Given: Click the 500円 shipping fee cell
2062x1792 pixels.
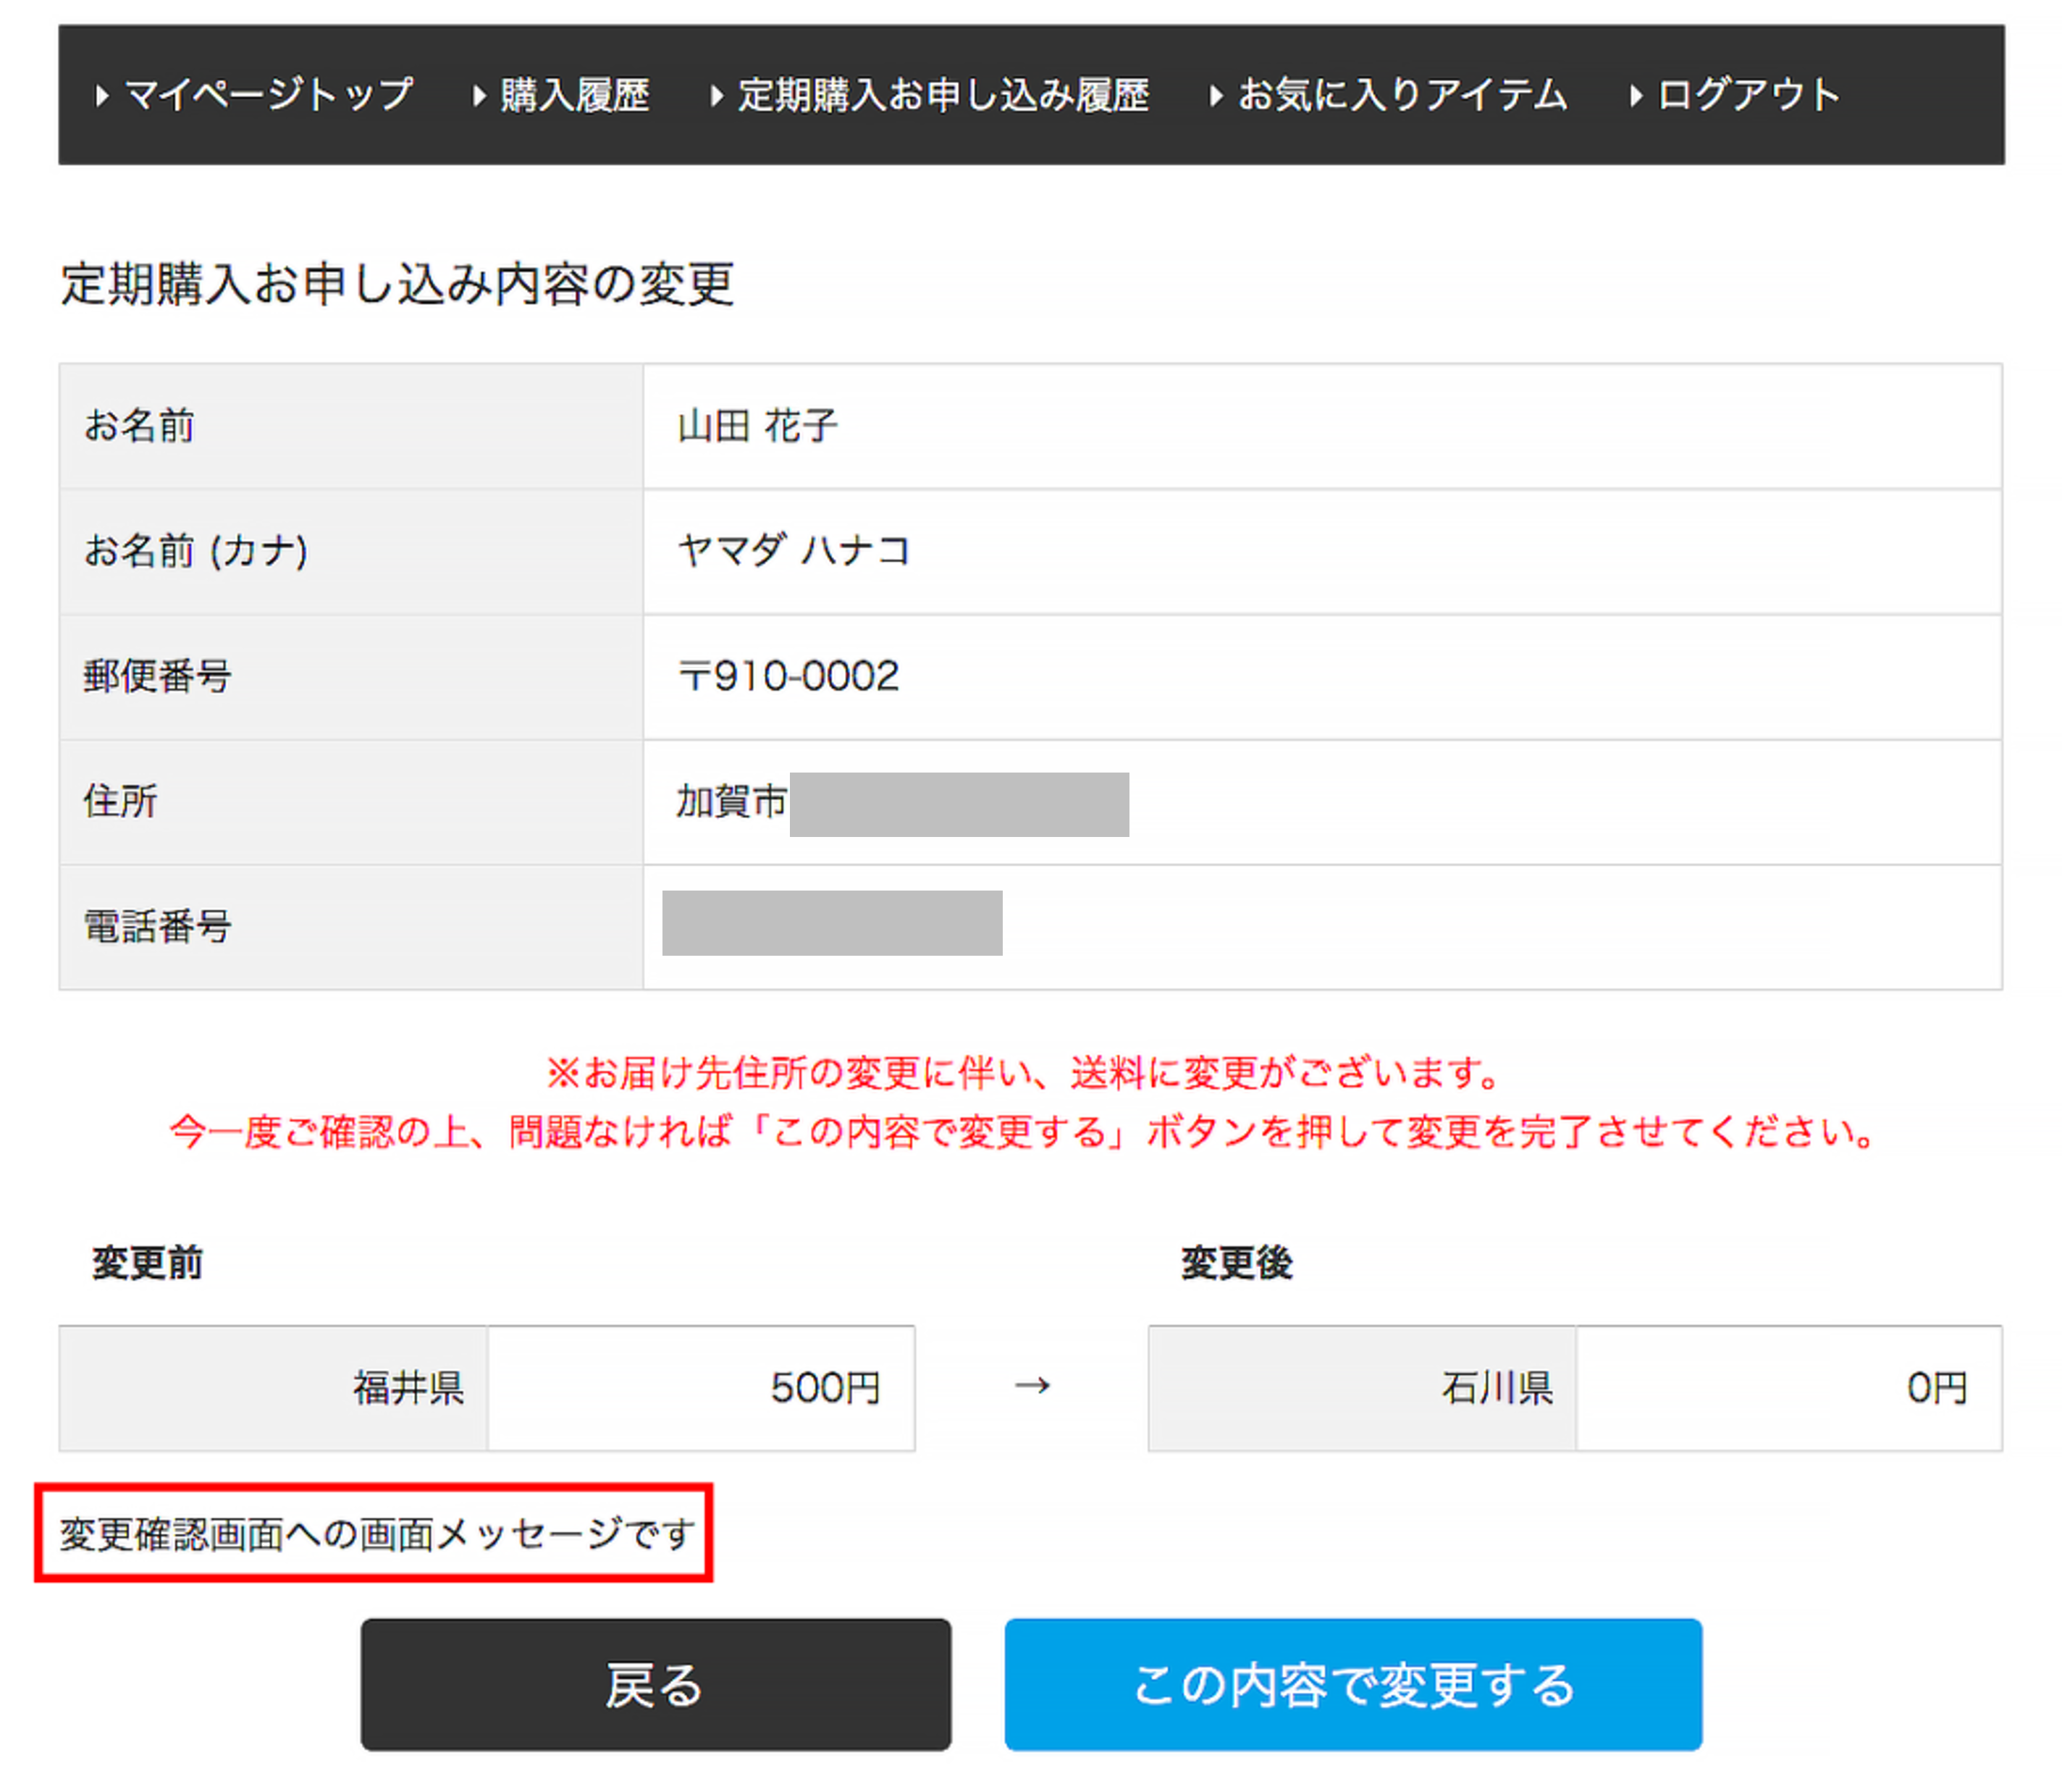Looking at the screenshot, I should 824,1388.
